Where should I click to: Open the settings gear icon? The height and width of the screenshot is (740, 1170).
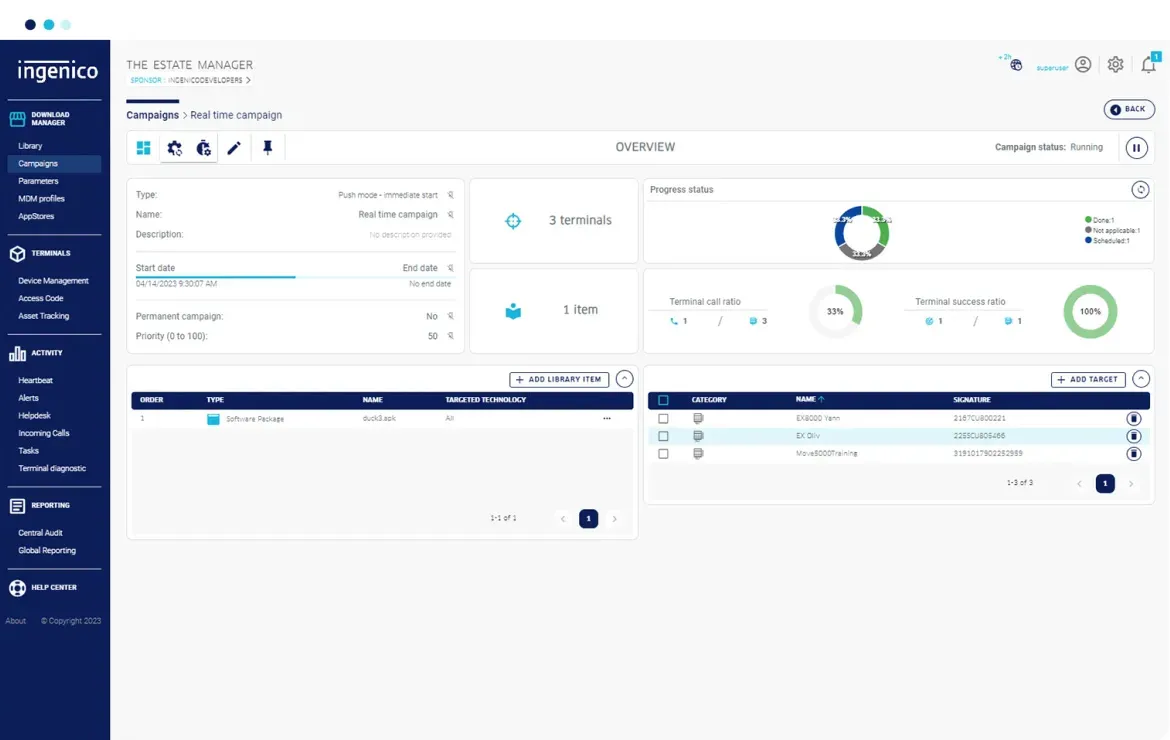(1115, 65)
